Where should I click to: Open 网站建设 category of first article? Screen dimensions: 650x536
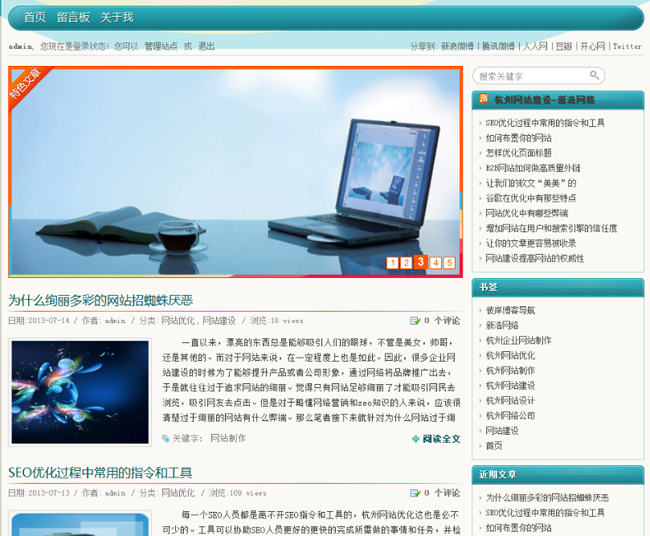[219, 320]
